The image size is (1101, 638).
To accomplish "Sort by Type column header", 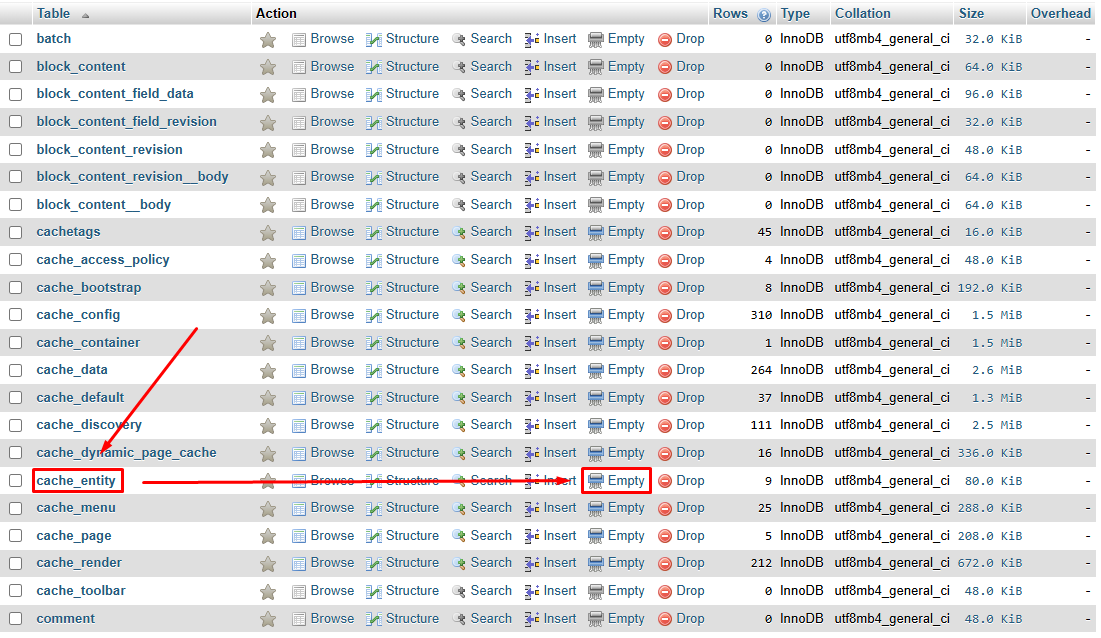I will [795, 13].
